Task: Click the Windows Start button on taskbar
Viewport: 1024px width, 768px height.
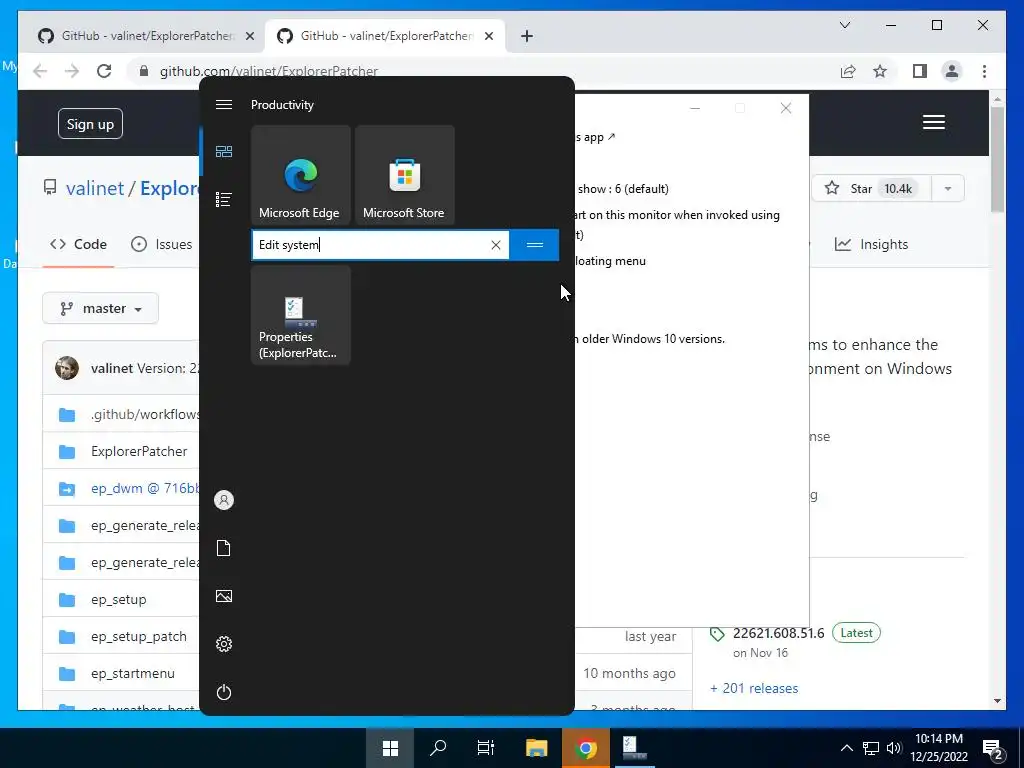Action: [x=391, y=748]
